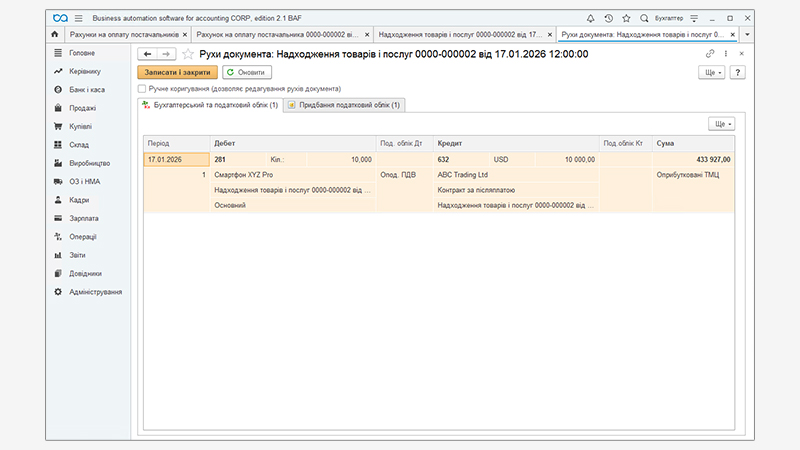Navigate back with the left arrow
Image resolution: width=800 pixels, height=450 pixels.
coord(147,54)
